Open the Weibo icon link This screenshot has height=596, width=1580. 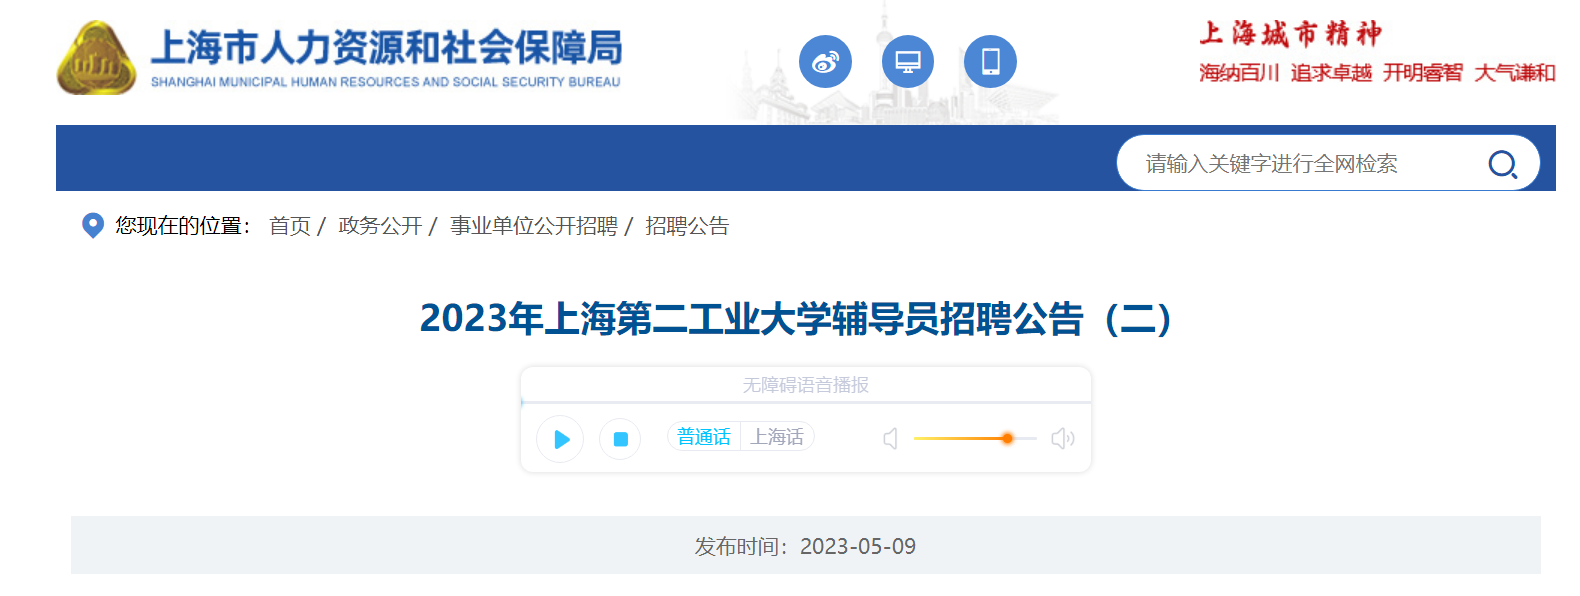click(825, 62)
